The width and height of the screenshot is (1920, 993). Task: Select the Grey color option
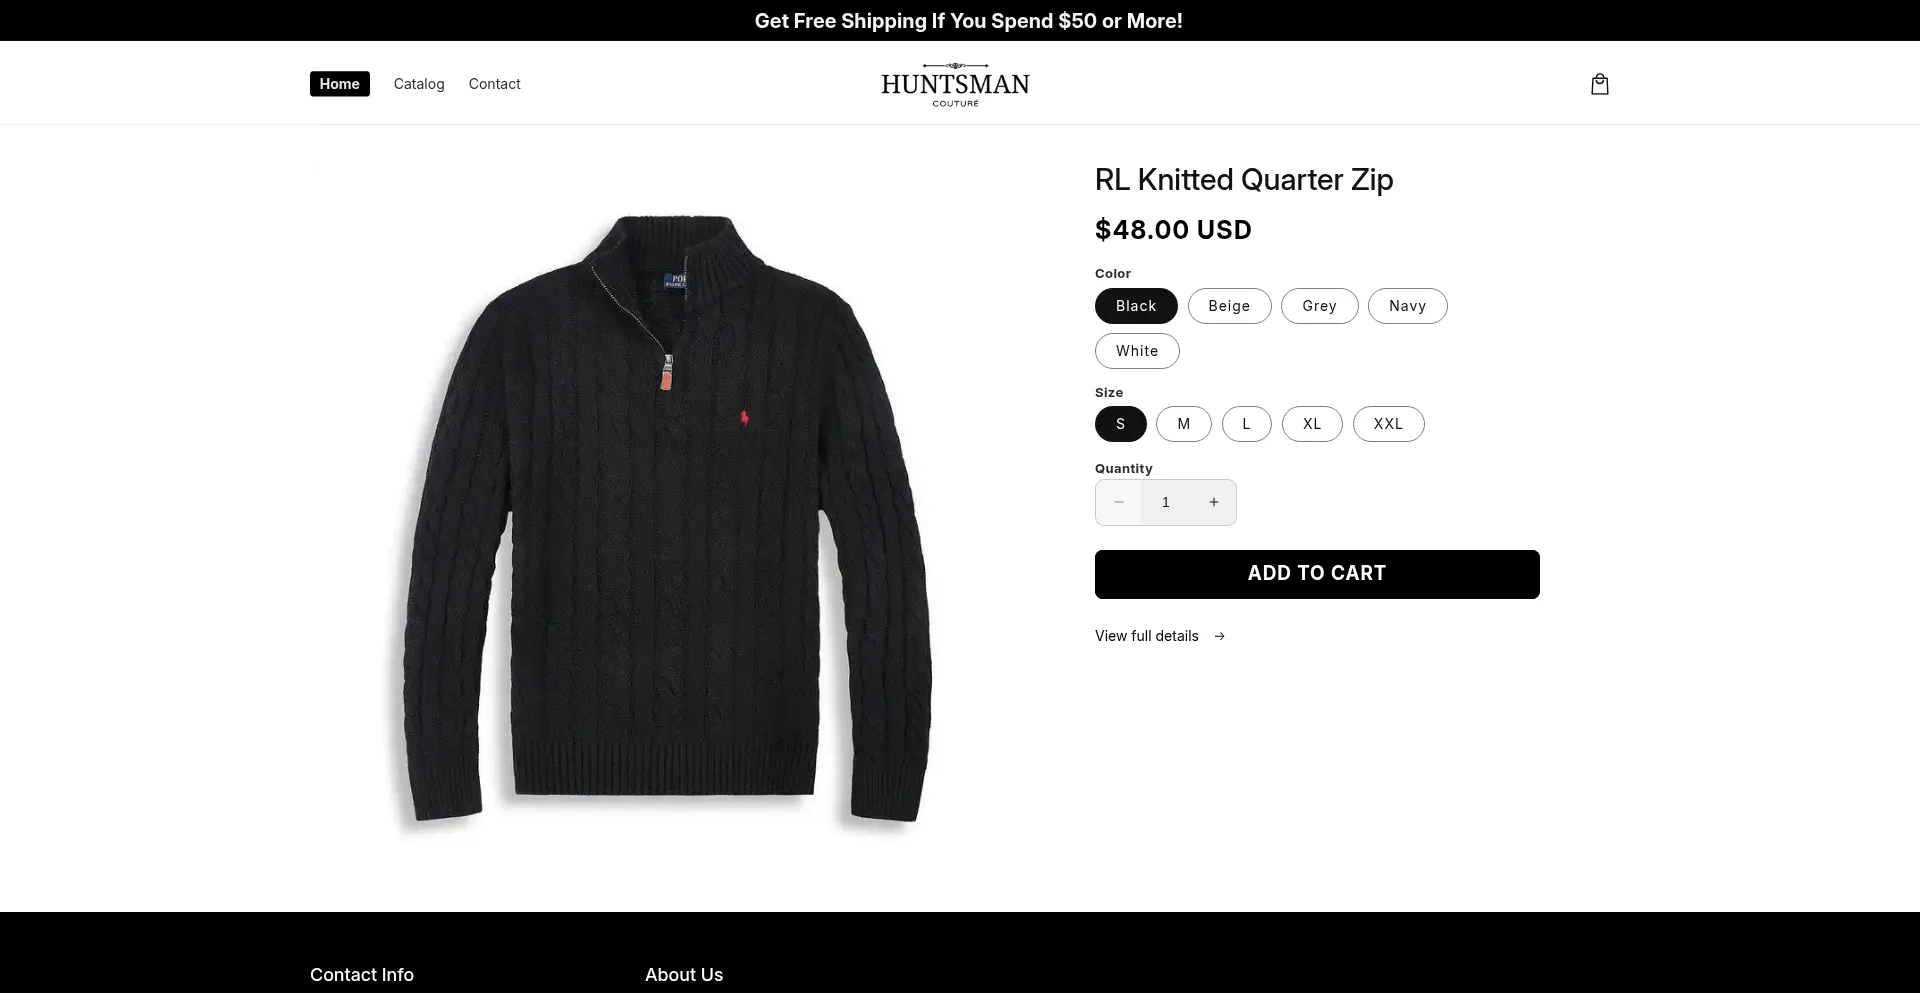(x=1319, y=306)
